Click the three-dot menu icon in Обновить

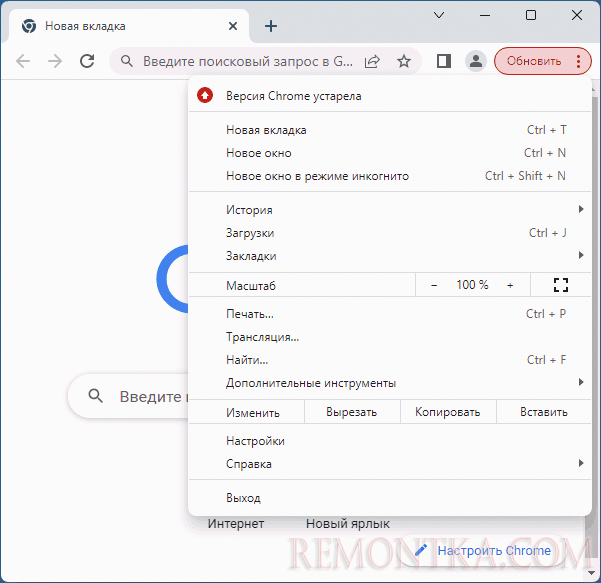(578, 61)
